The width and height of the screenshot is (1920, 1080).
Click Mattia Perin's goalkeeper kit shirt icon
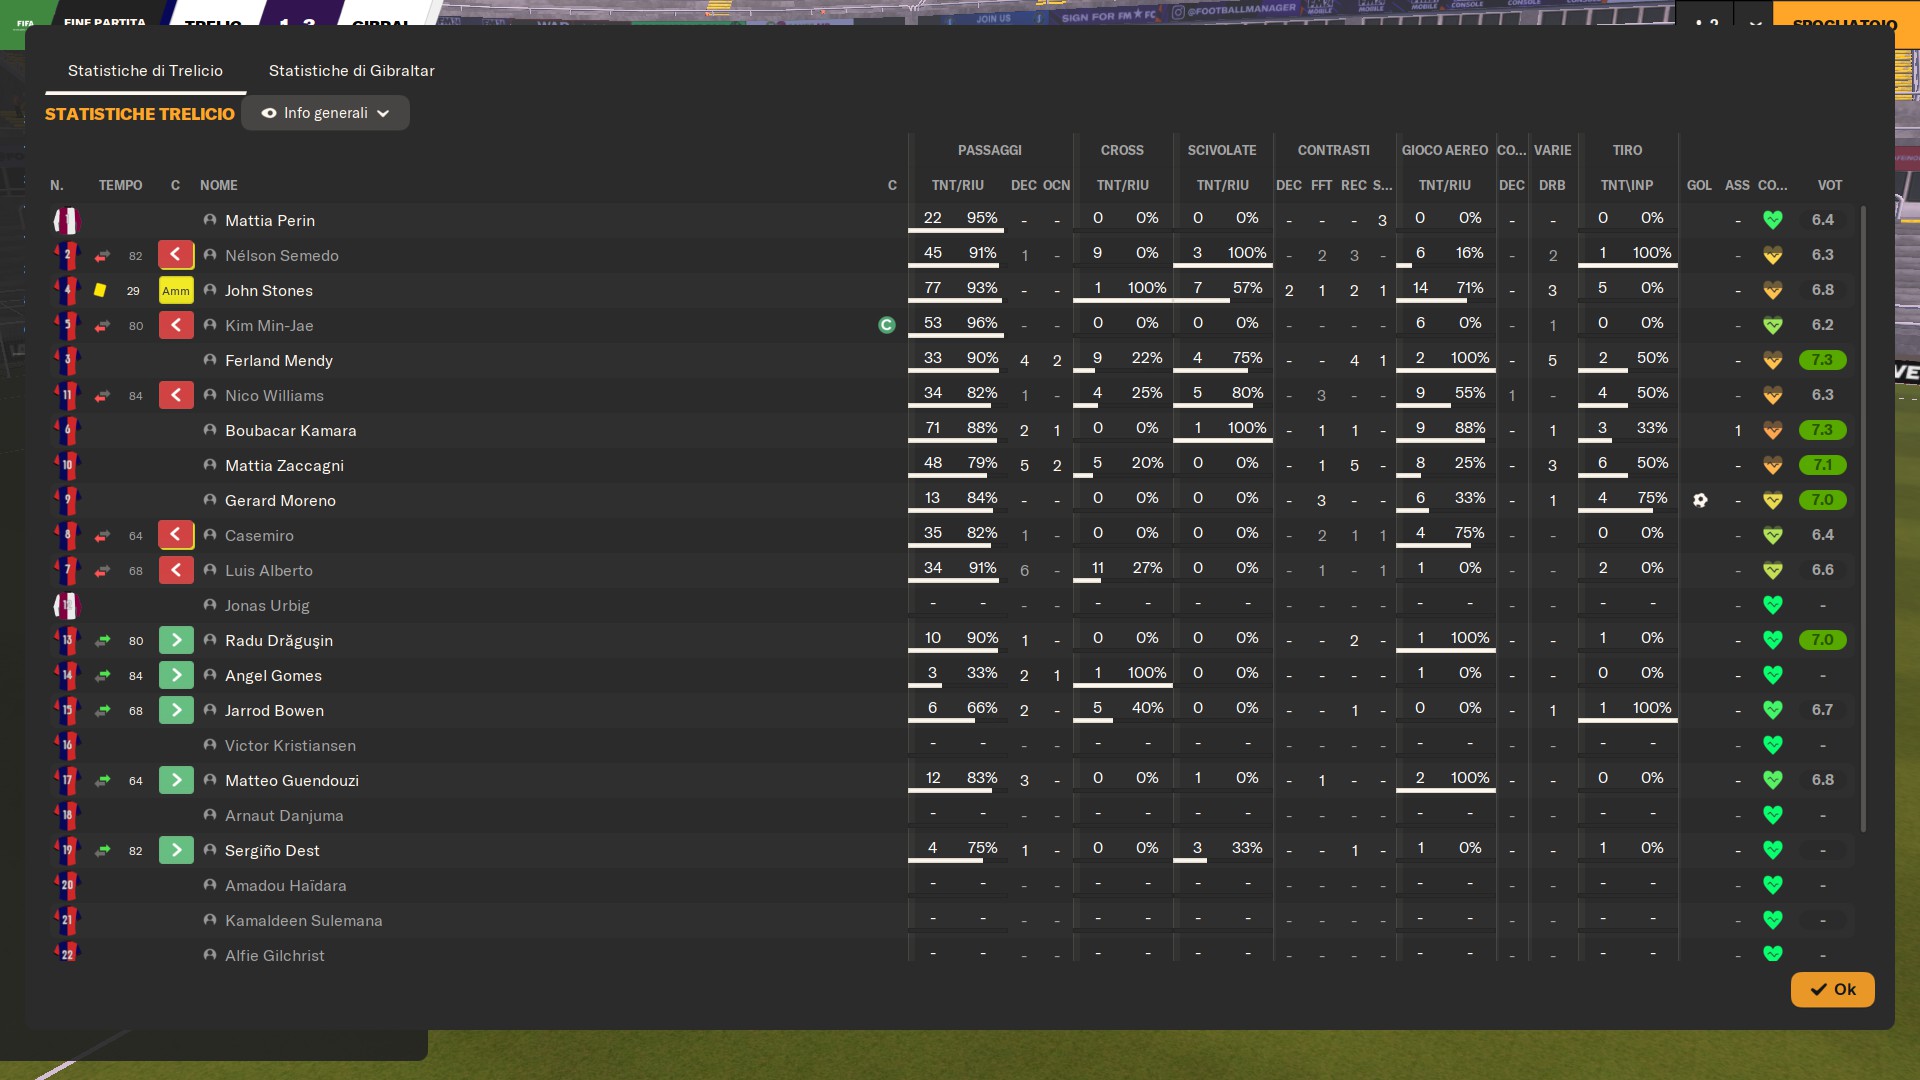66,220
